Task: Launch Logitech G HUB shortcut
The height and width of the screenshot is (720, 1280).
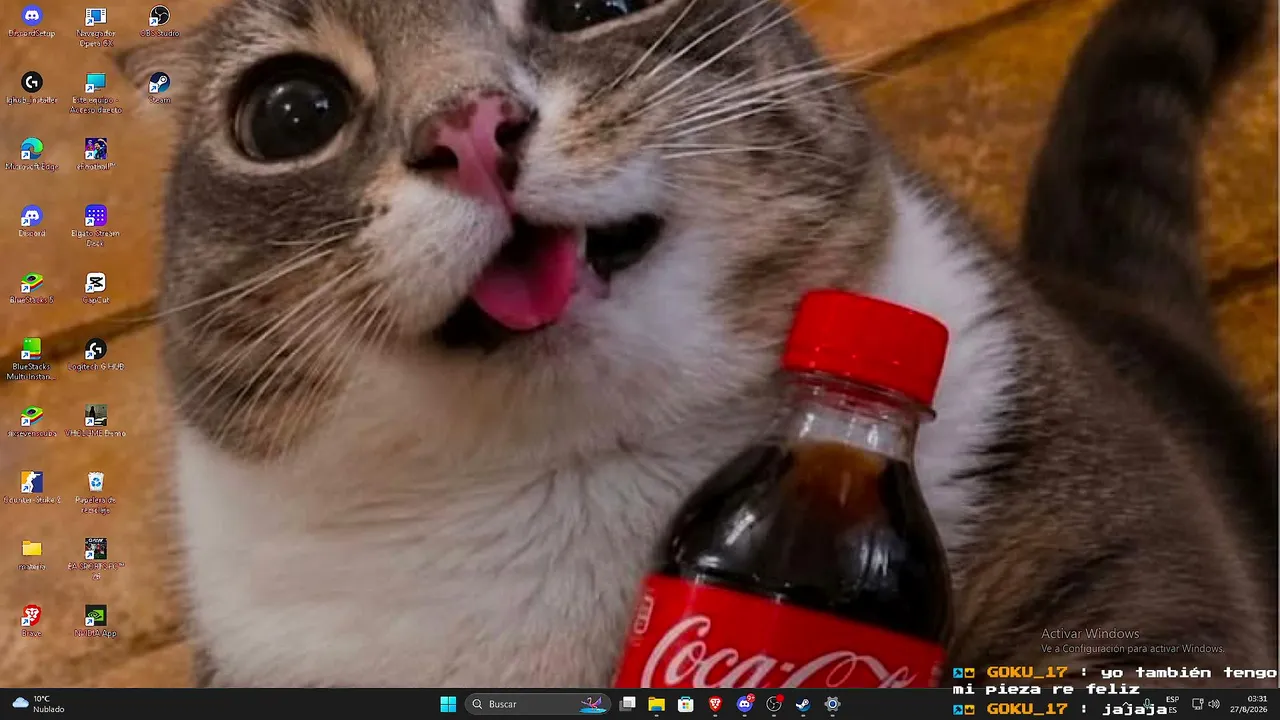Action: tap(96, 355)
